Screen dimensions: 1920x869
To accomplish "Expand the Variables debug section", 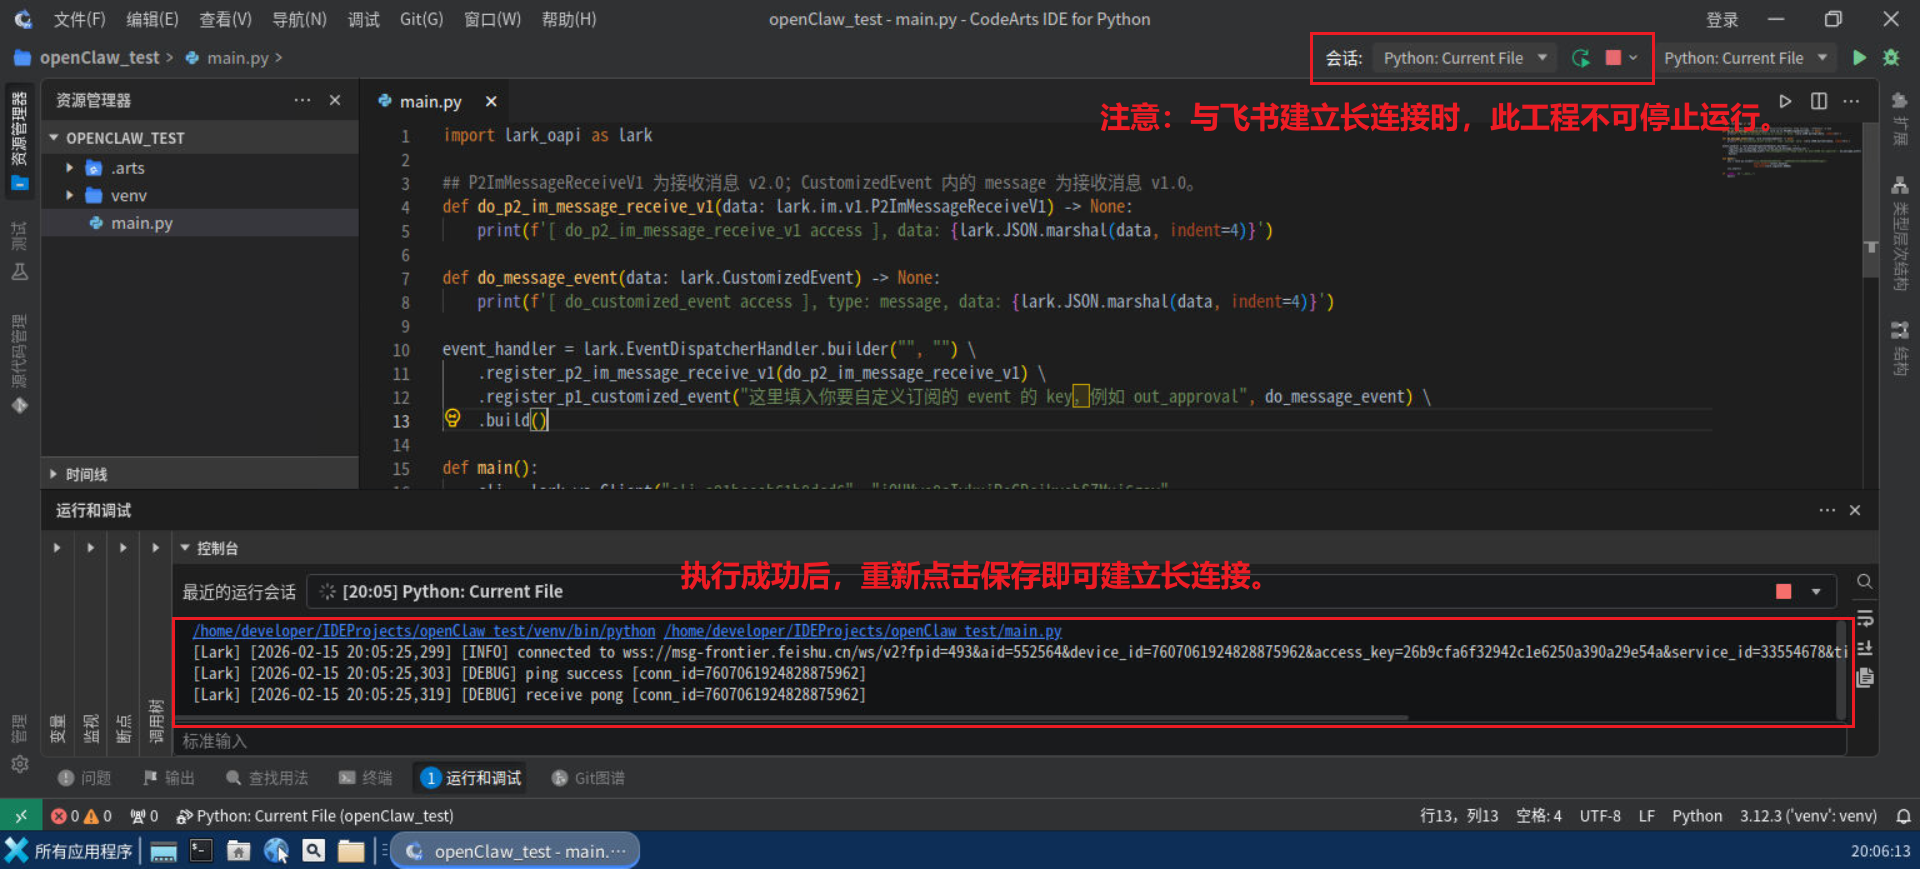I will point(57,548).
